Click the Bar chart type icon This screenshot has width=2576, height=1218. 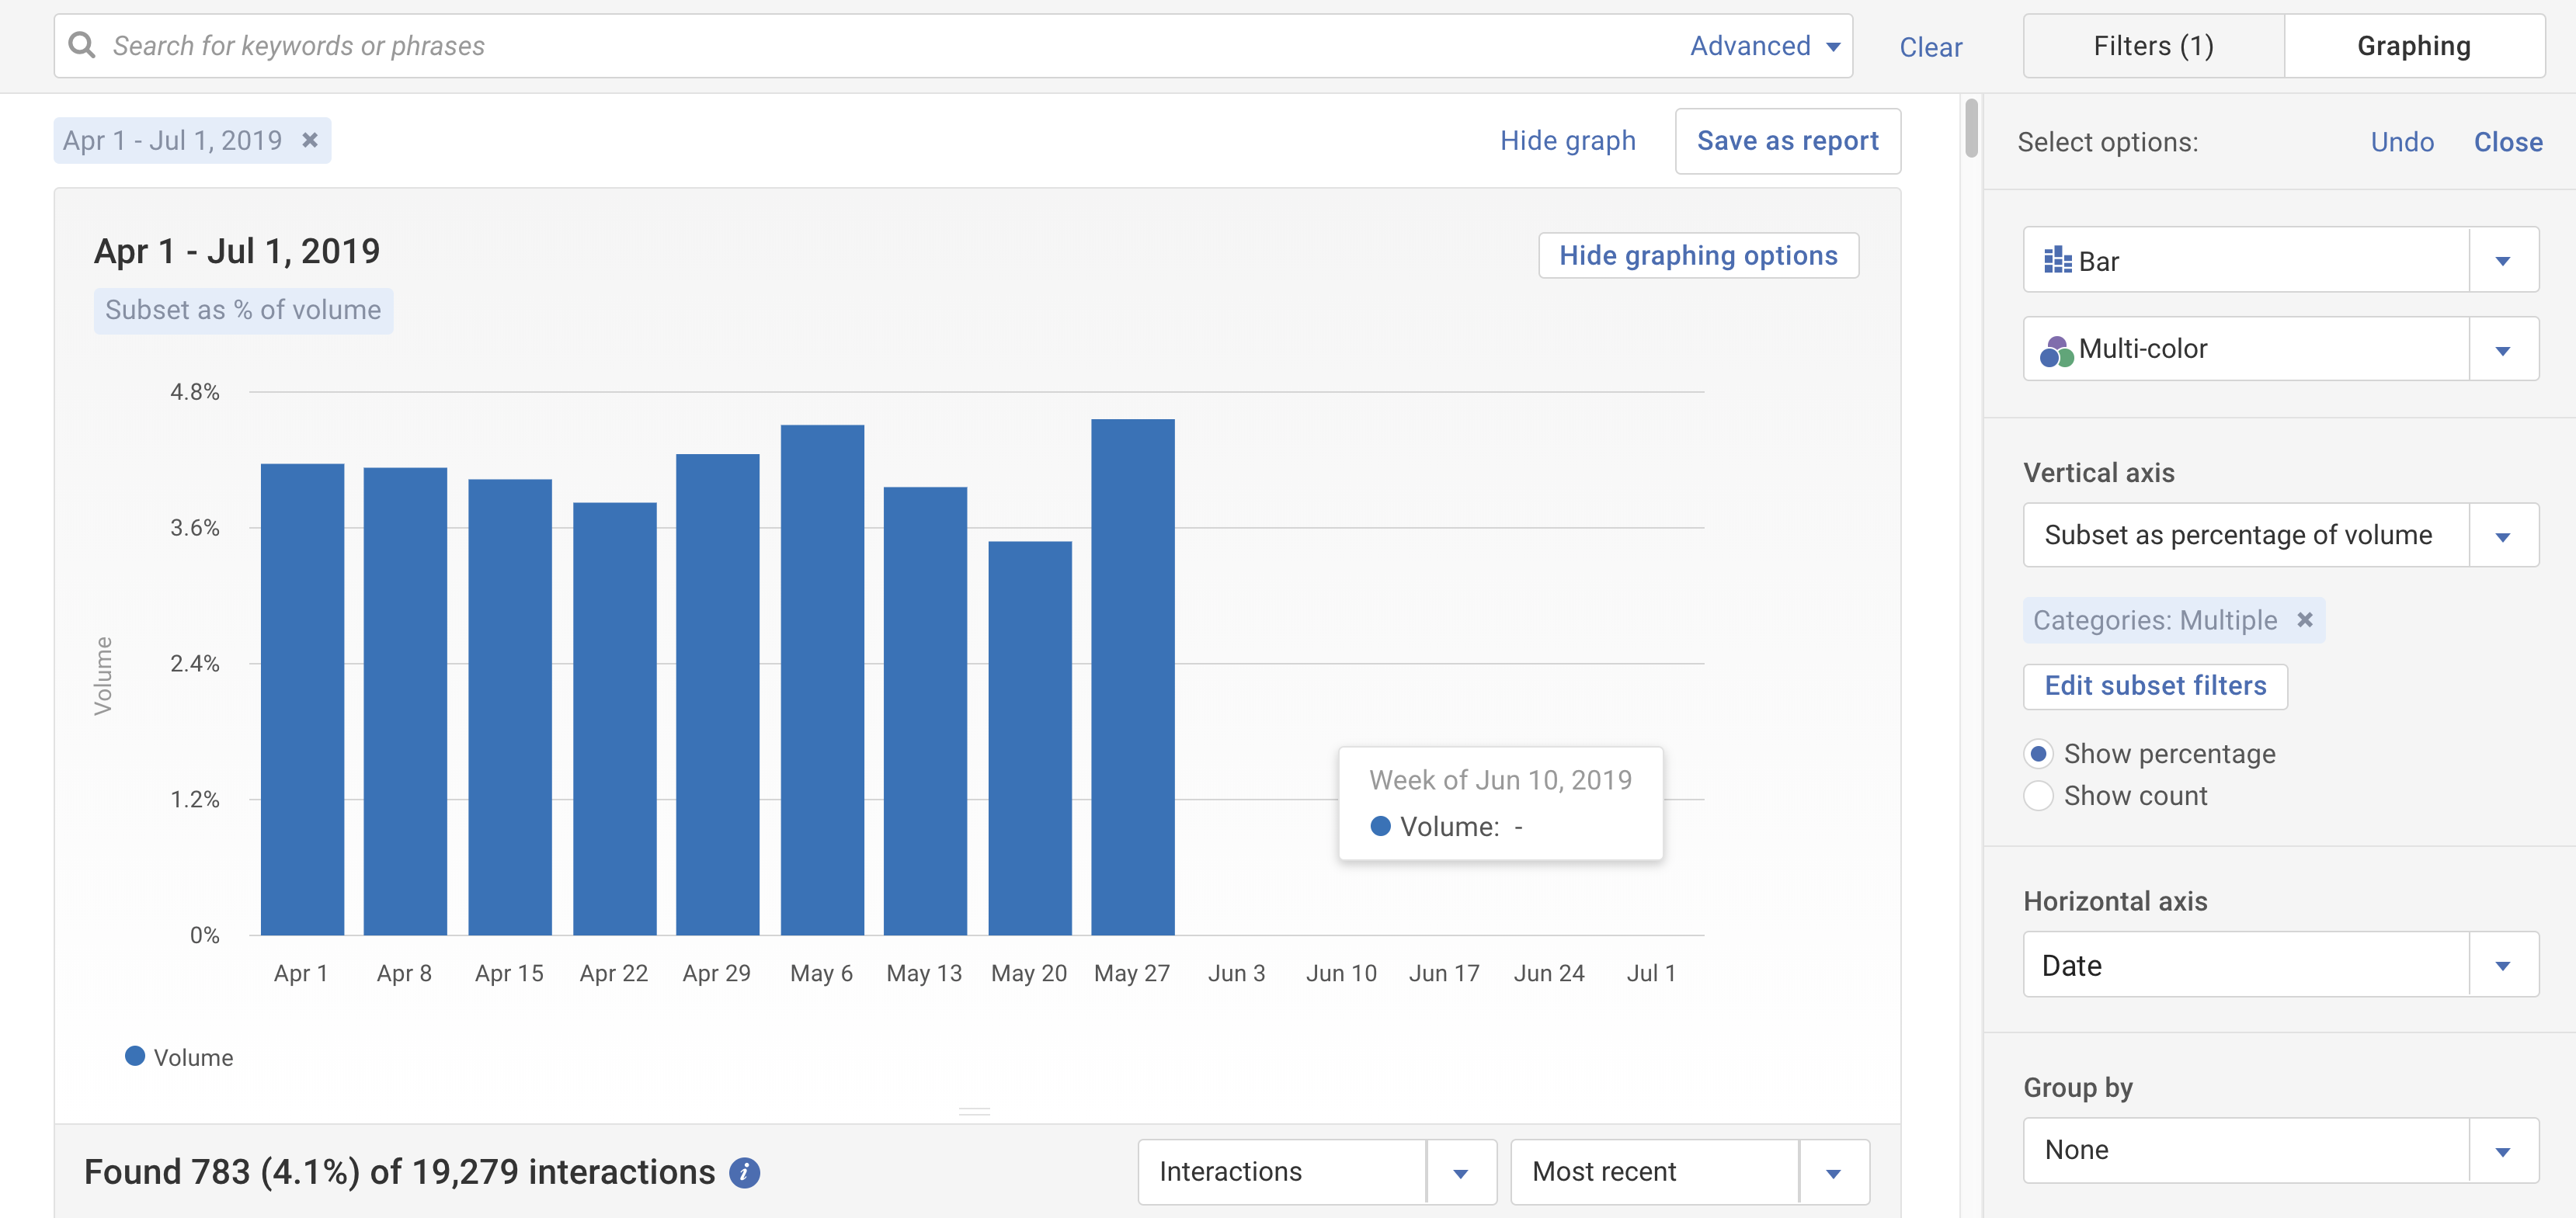(2057, 261)
